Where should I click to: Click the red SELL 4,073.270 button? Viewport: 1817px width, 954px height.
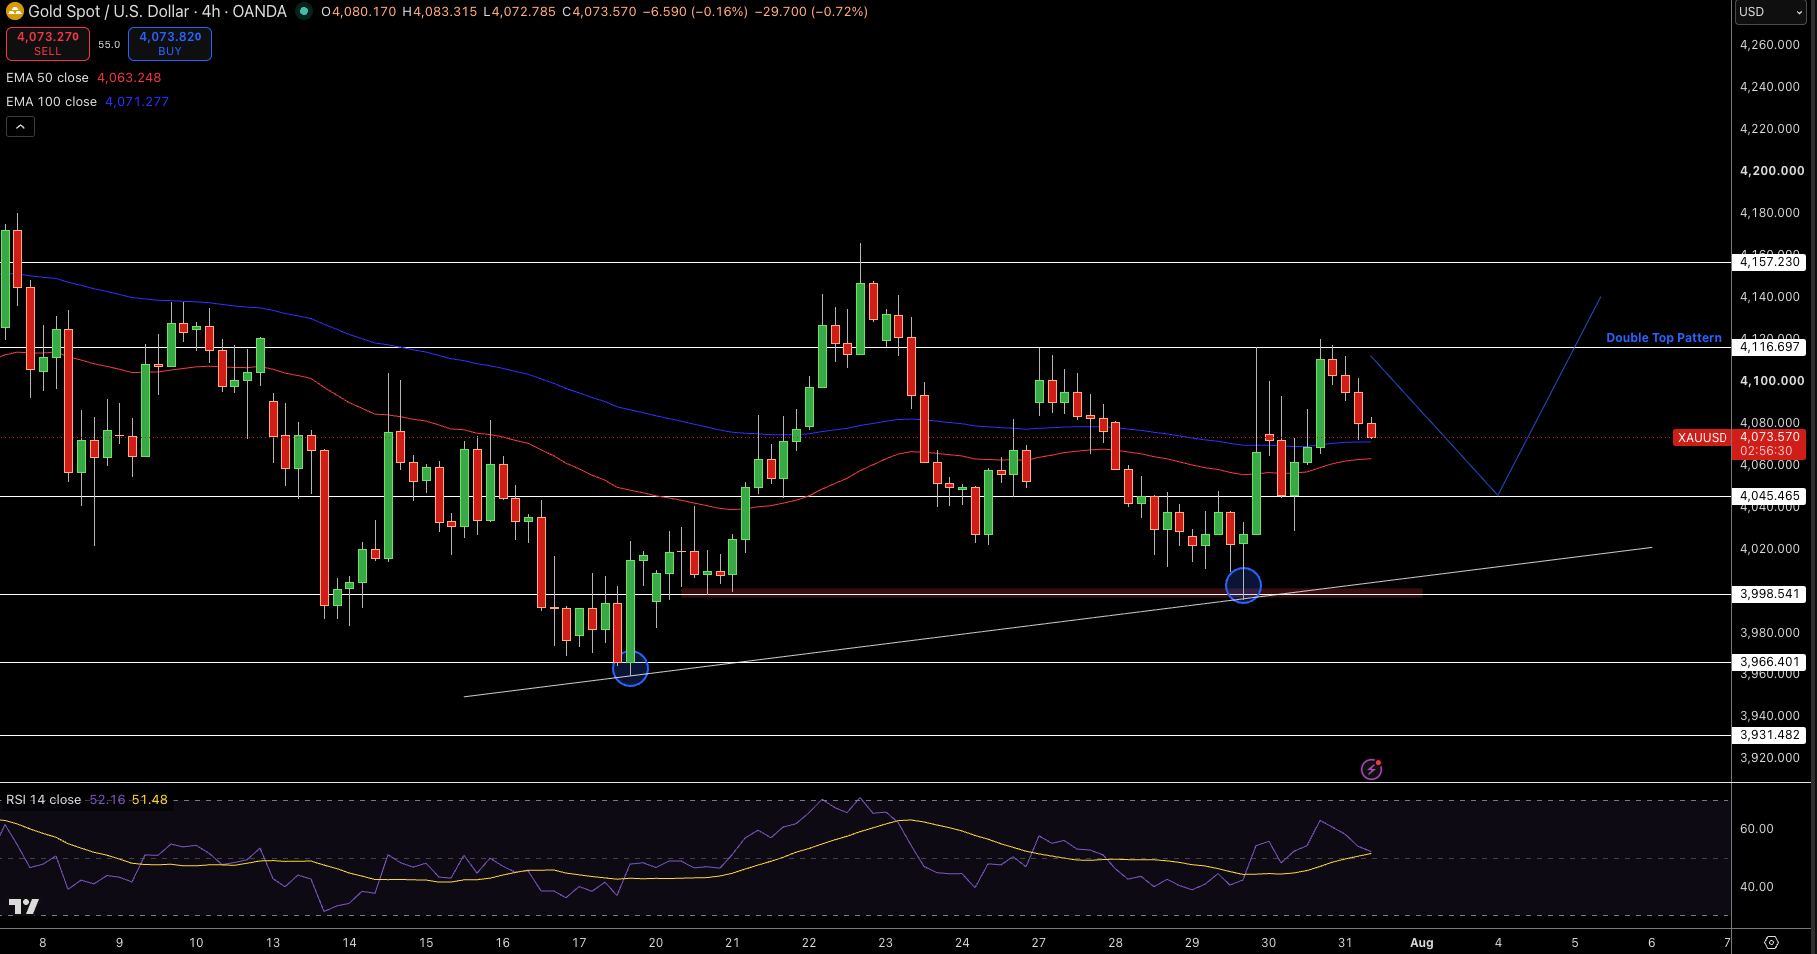point(48,44)
